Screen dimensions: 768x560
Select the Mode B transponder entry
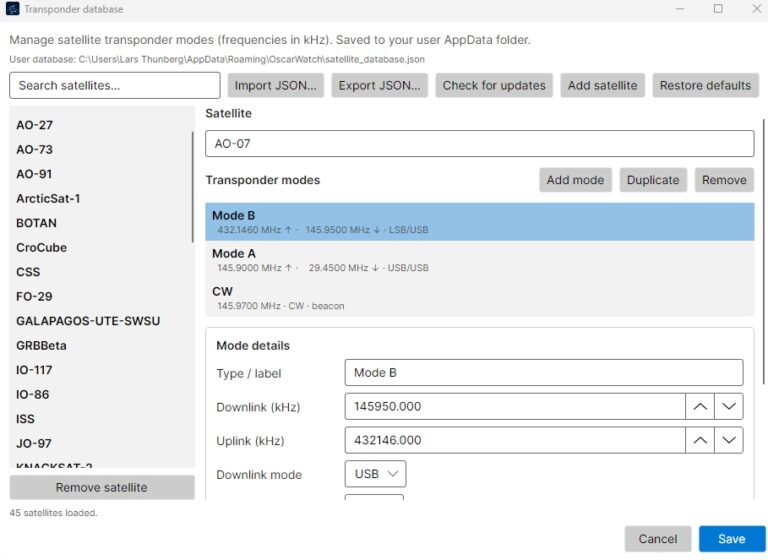click(480, 222)
